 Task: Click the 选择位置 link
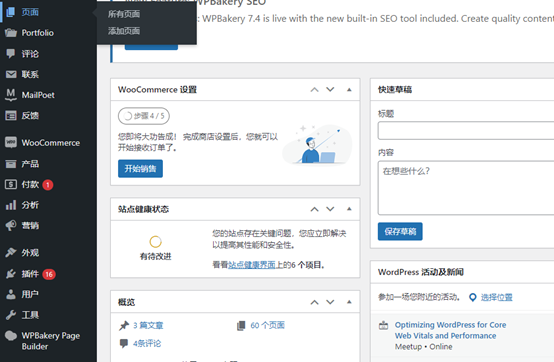(x=496, y=297)
